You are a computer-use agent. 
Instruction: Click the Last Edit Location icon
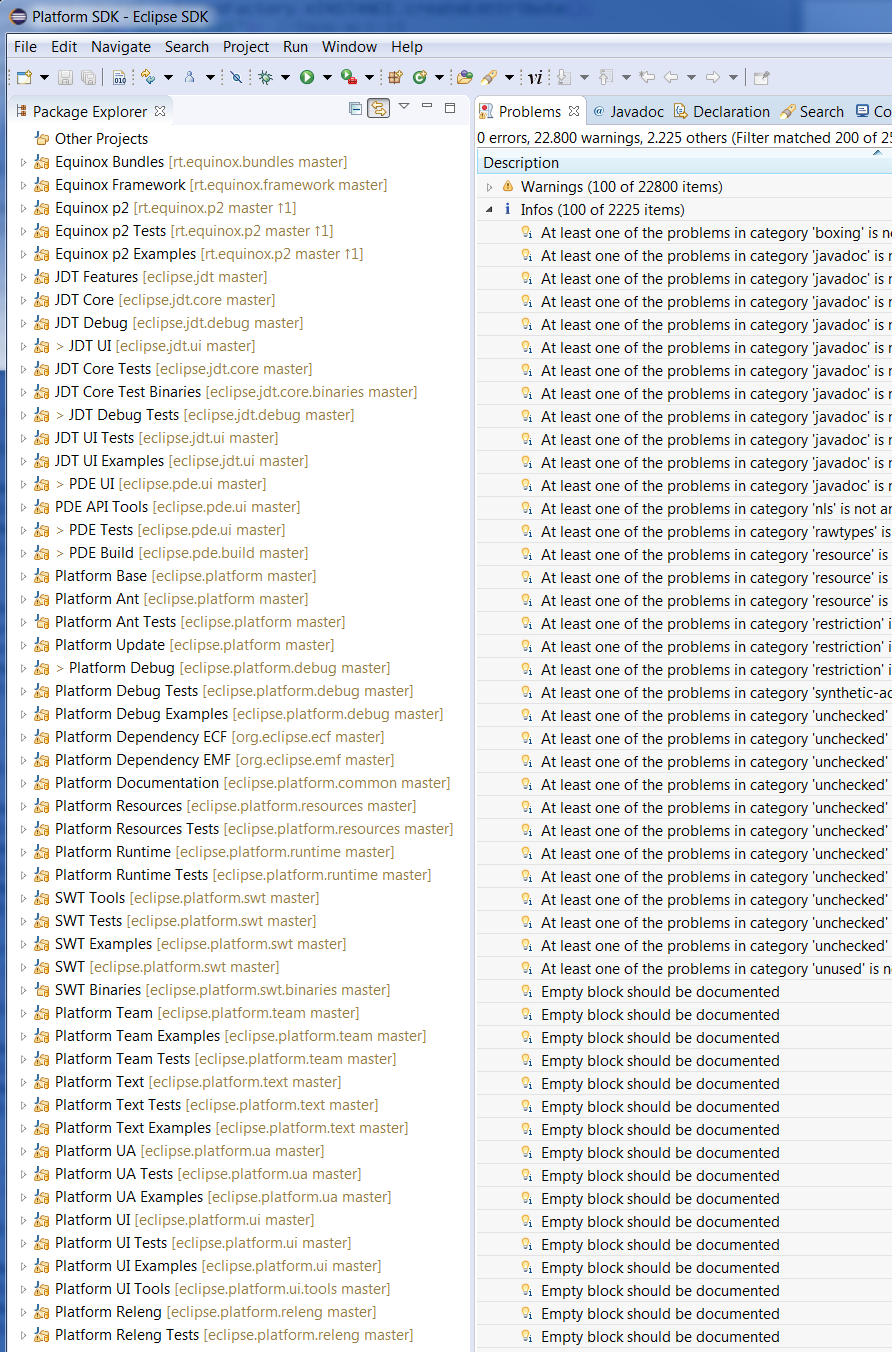647,77
